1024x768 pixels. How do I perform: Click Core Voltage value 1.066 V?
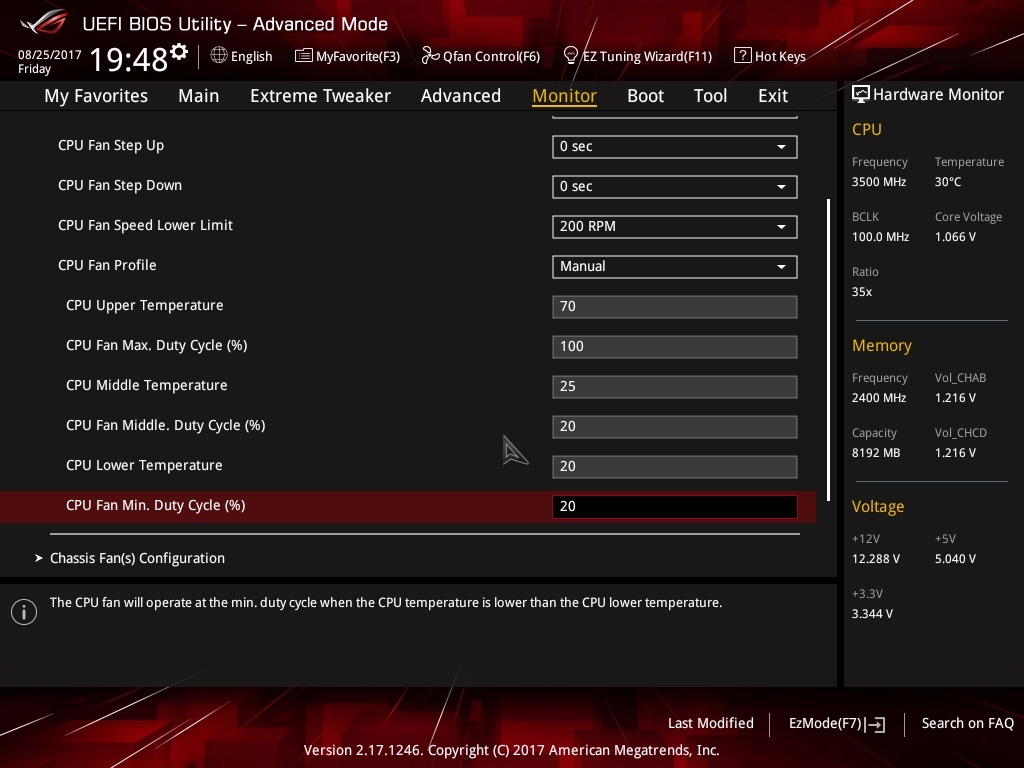(x=955, y=237)
